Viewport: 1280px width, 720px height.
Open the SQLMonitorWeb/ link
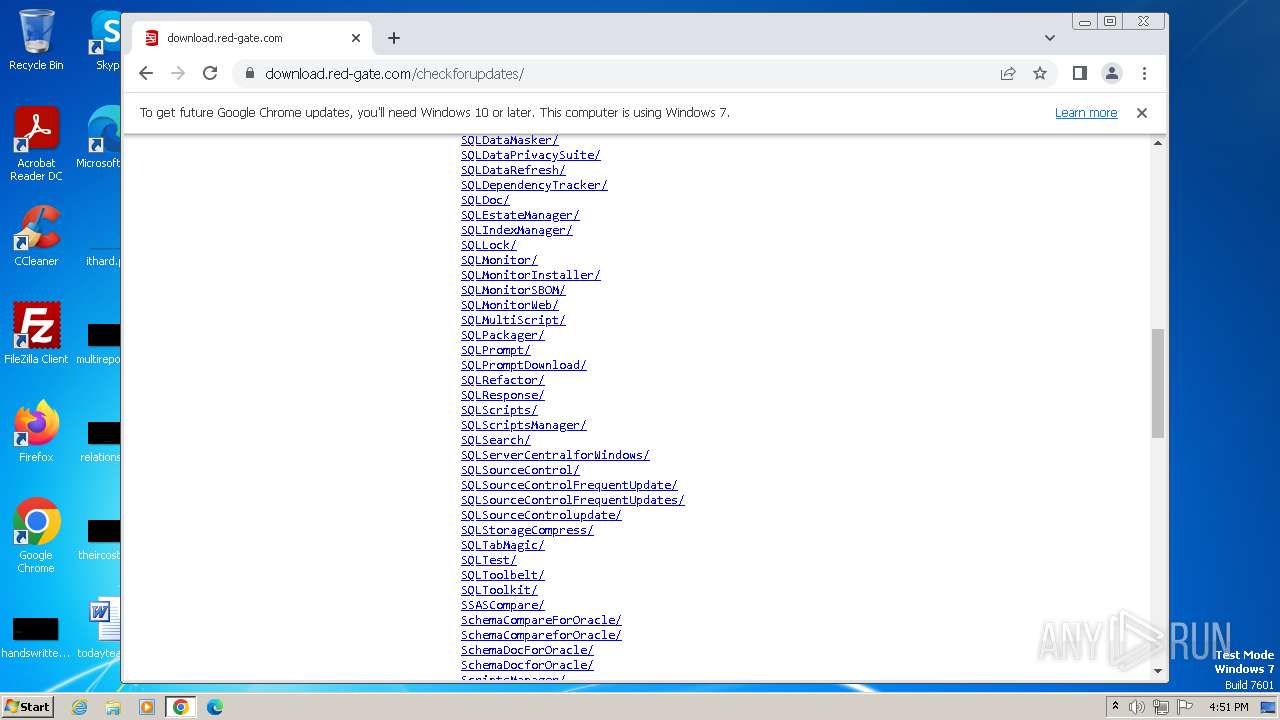(510, 305)
